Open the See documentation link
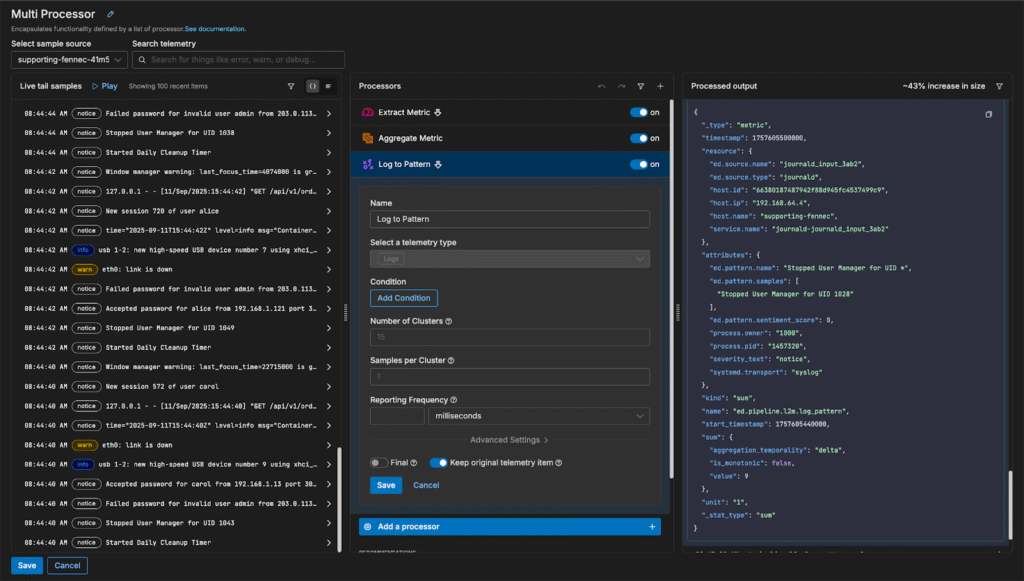 click(214, 29)
